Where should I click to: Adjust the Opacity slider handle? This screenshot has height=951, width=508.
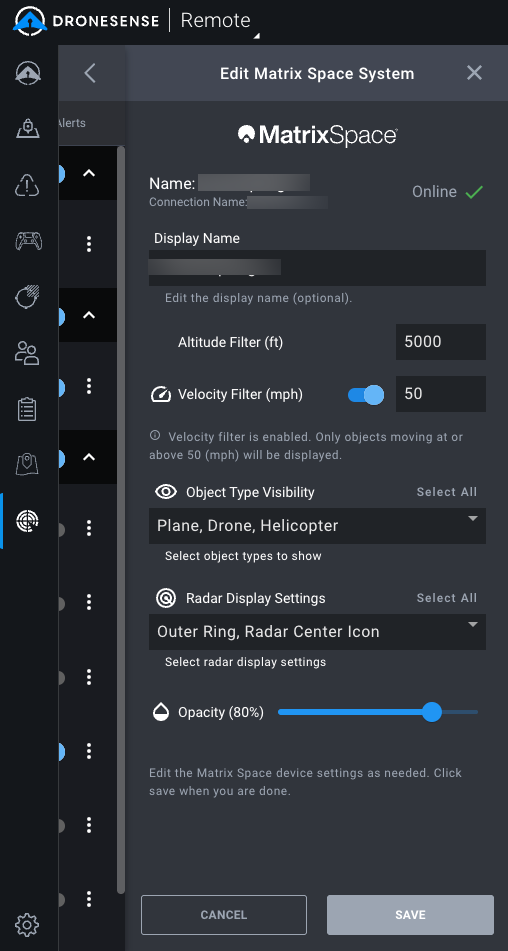point(432,712)
